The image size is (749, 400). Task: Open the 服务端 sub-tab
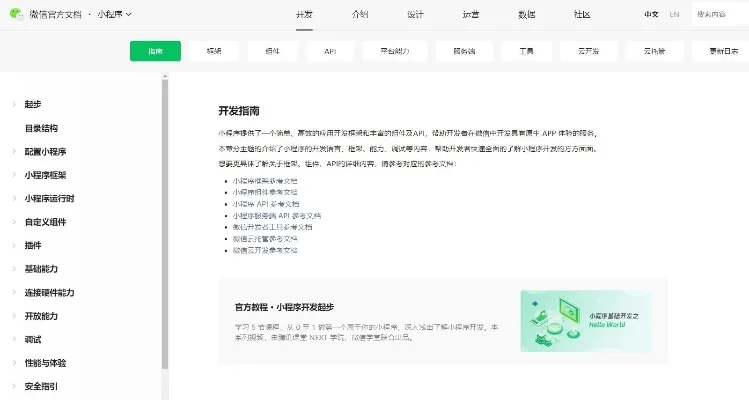(464, 51)
